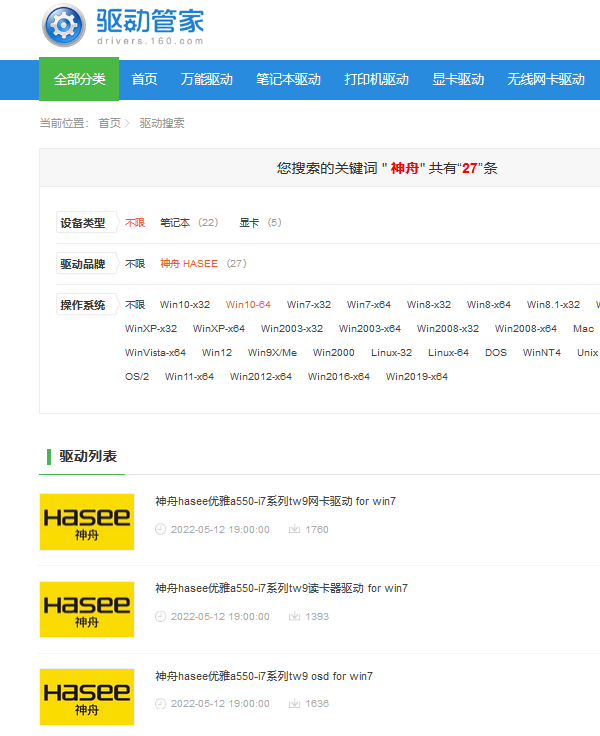Select 不限 in the 操作系统 filter
The image size is (600, 736).
[135, 305]
